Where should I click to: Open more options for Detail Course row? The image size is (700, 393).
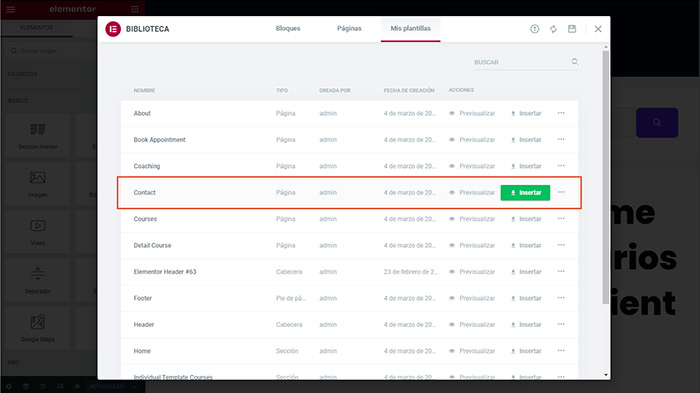coord(561,245)
